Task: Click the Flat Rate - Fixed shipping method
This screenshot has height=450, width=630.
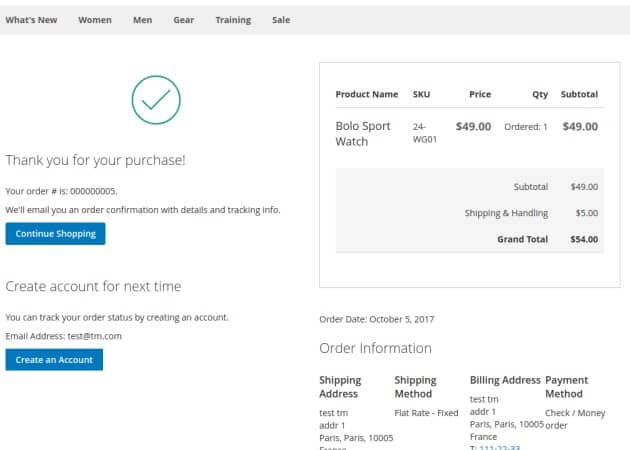Action: click(426, 412)
